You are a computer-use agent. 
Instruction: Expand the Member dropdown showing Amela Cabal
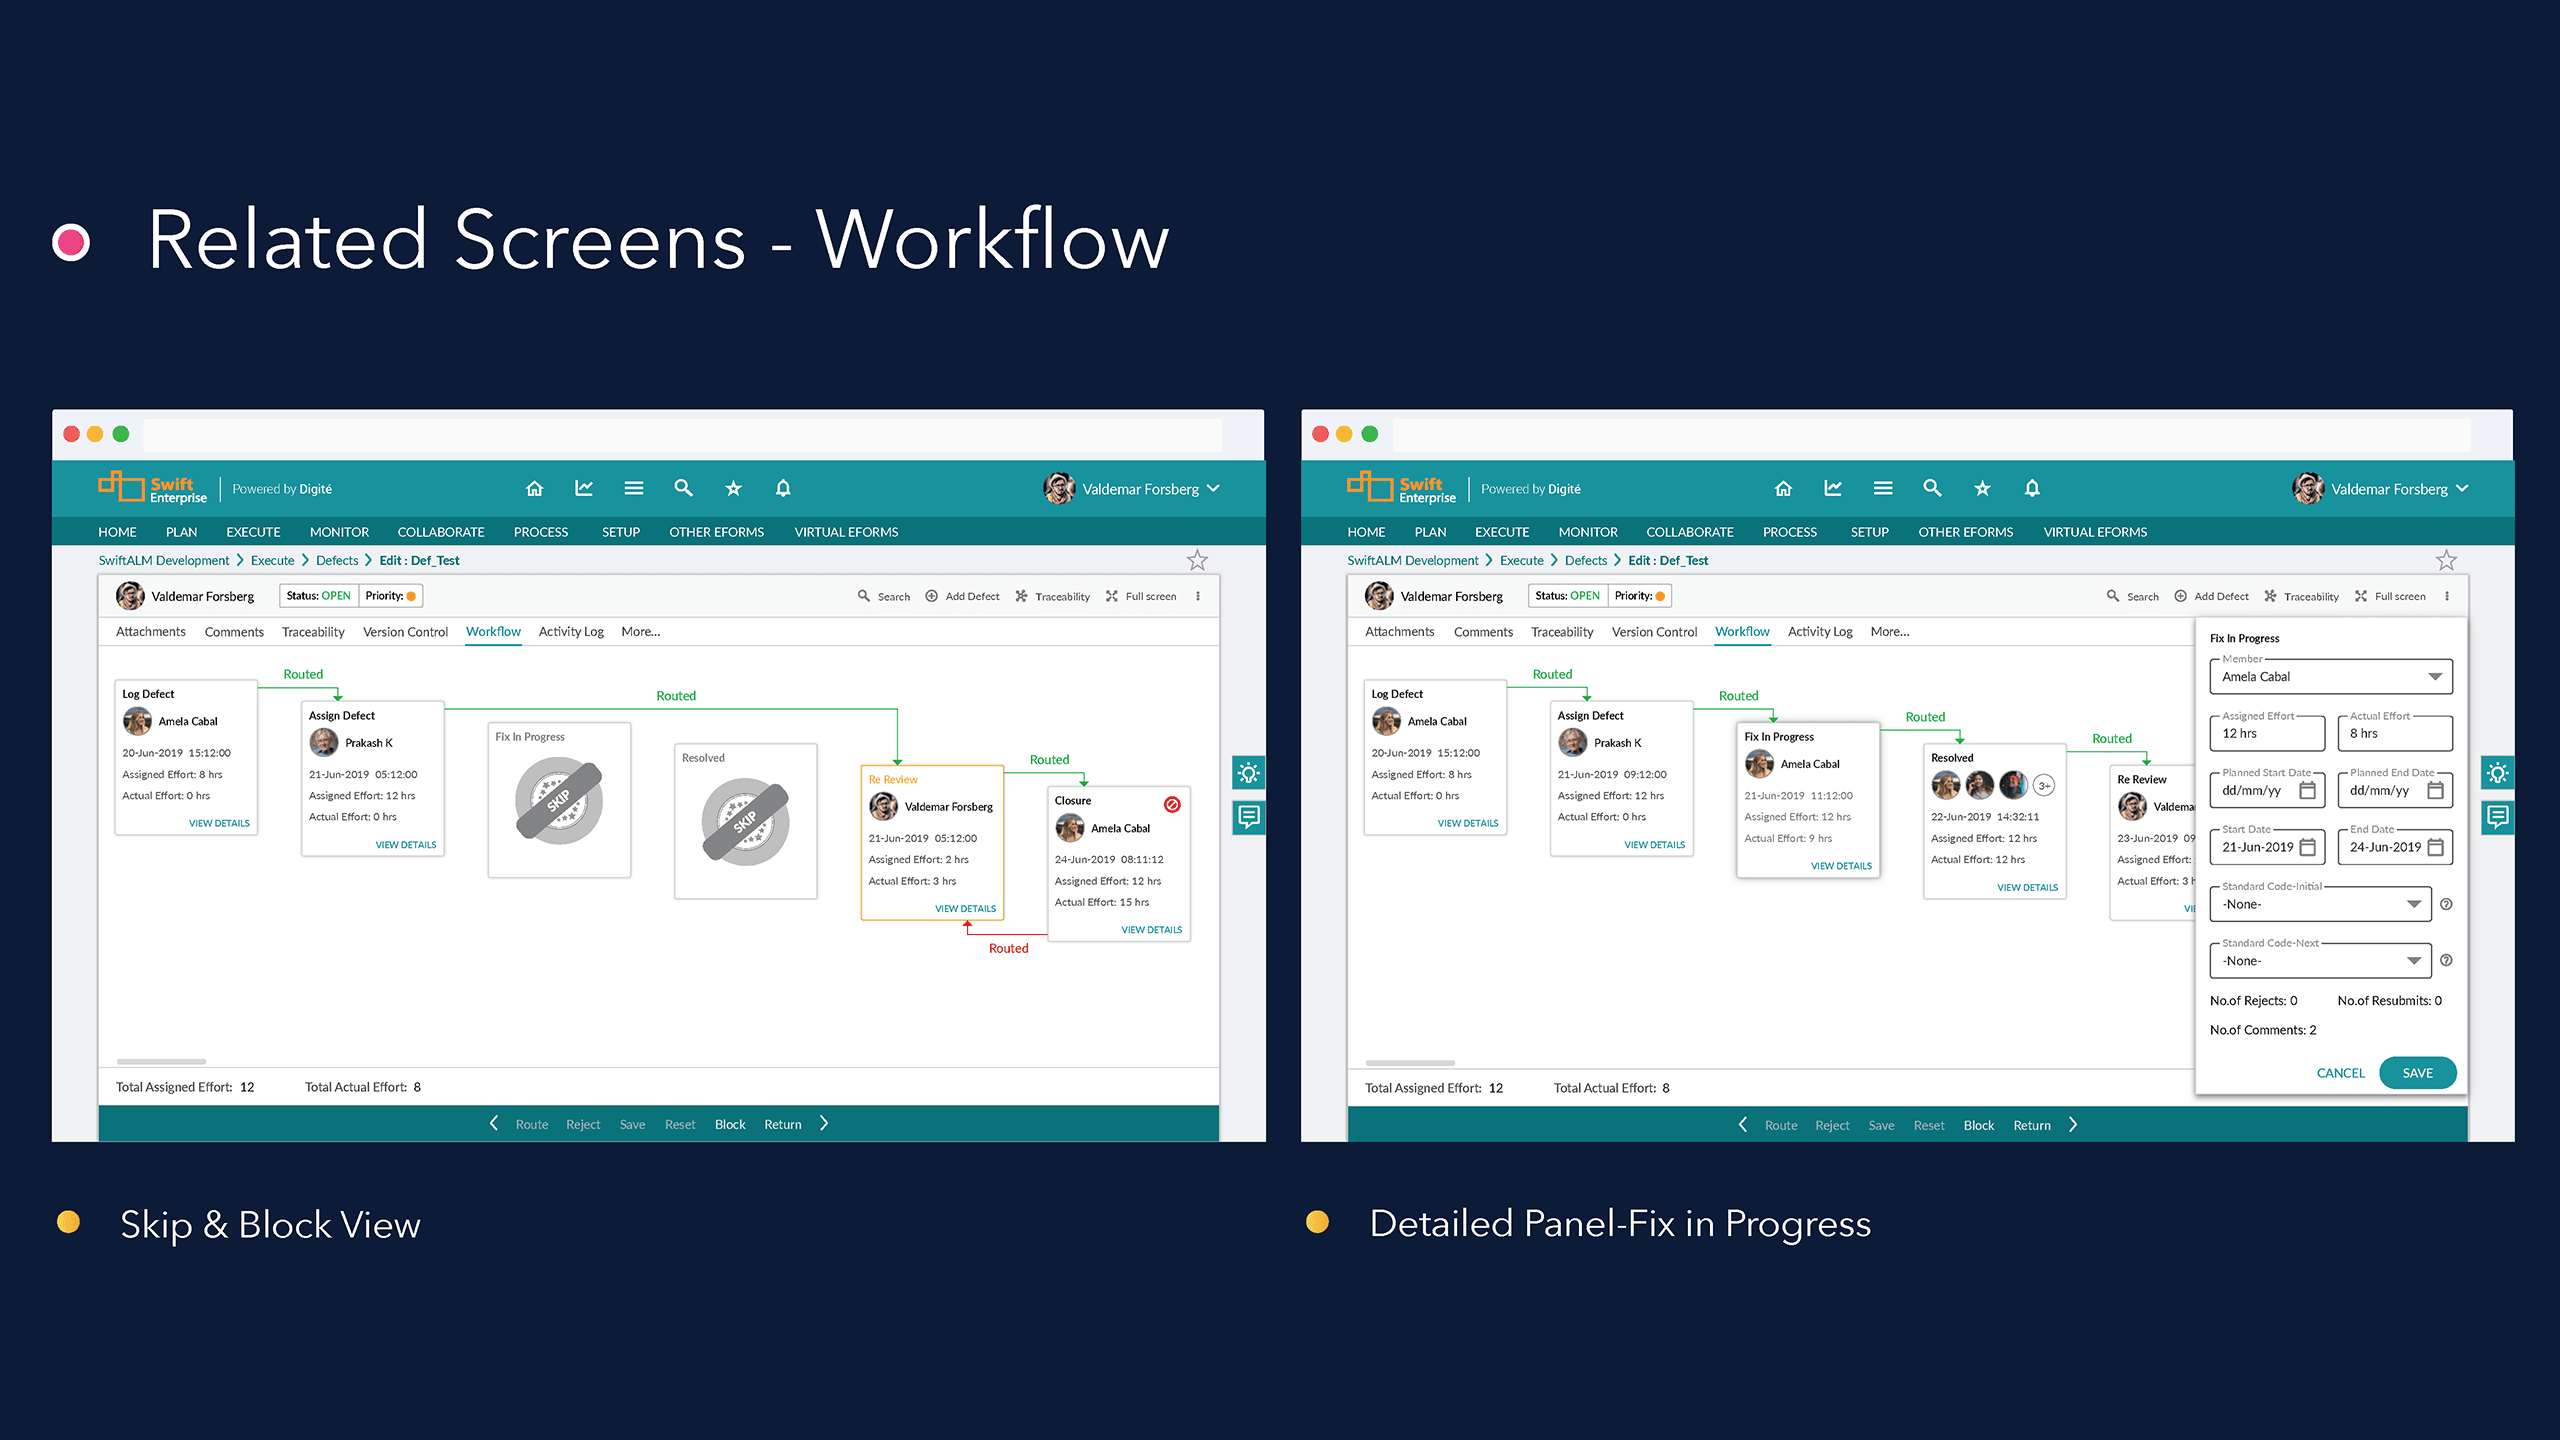2434,677
